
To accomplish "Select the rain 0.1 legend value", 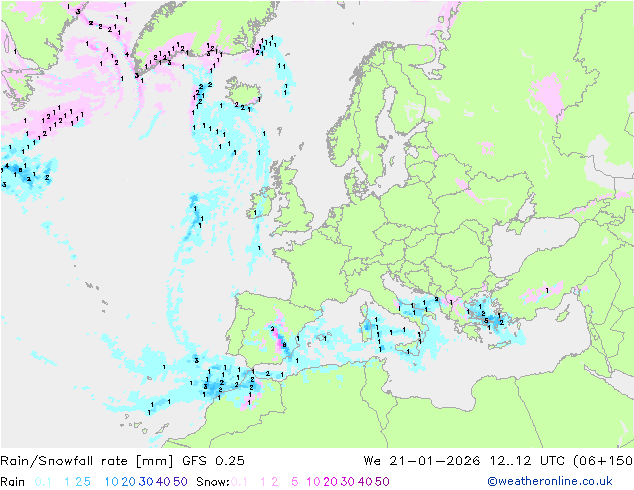I will 43,482.
